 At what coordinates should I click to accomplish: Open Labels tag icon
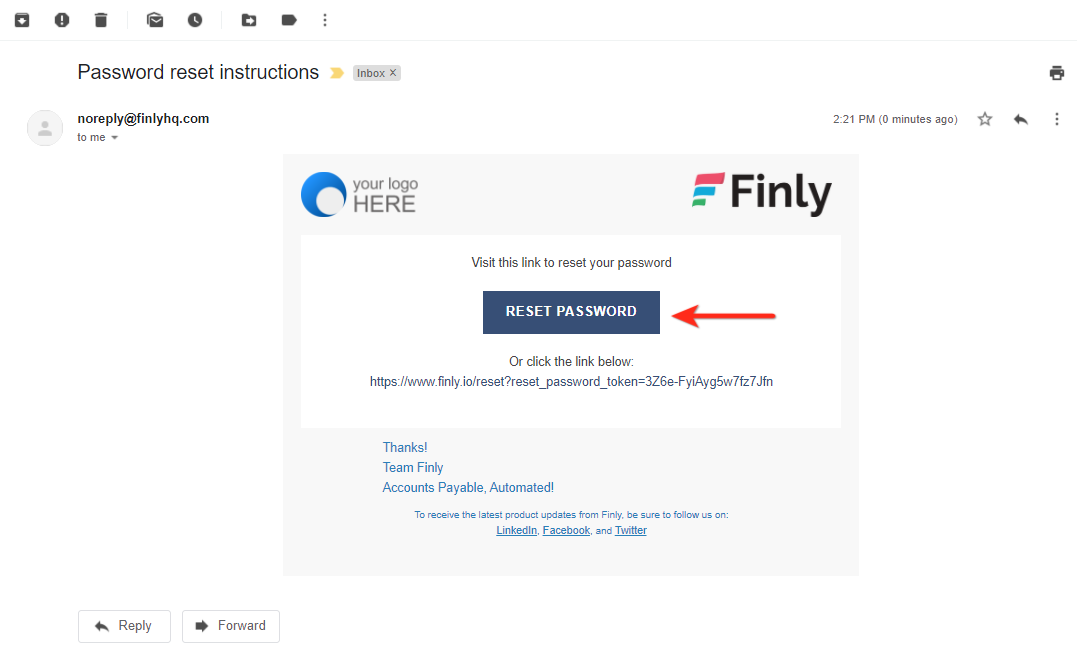pos(289,20)
